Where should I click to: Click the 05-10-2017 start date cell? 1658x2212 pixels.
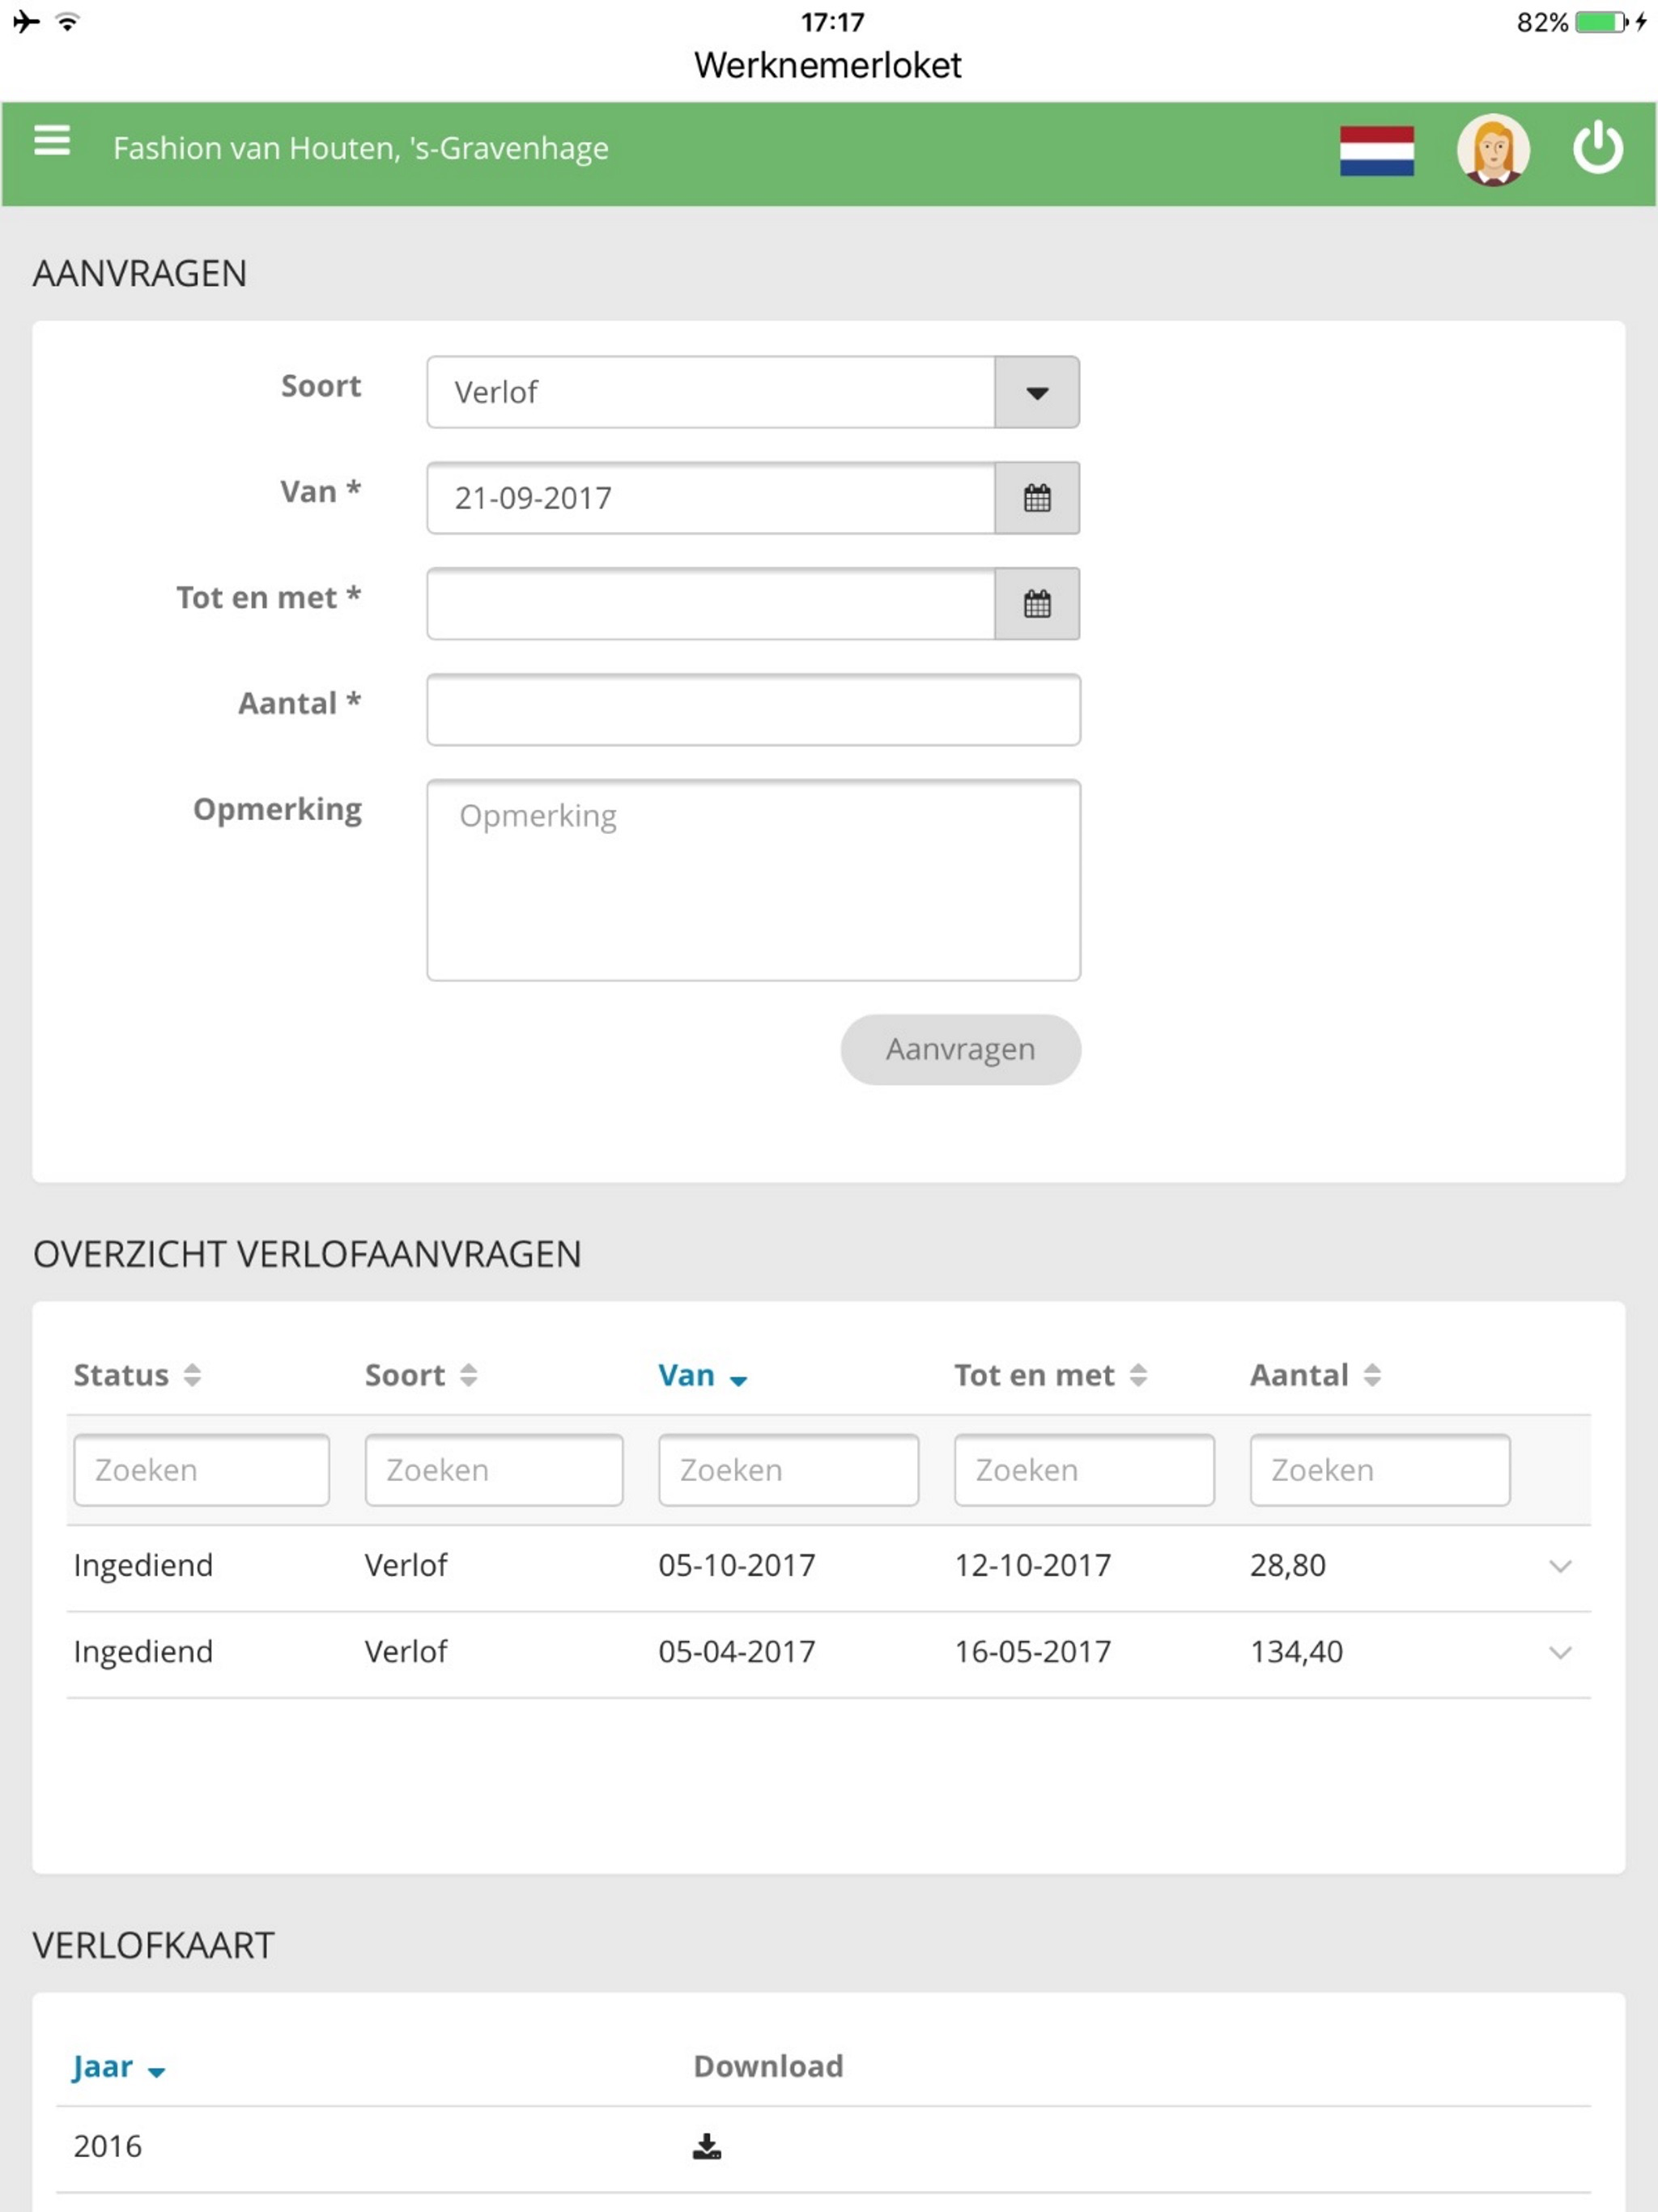click(x=737, y=1566)
